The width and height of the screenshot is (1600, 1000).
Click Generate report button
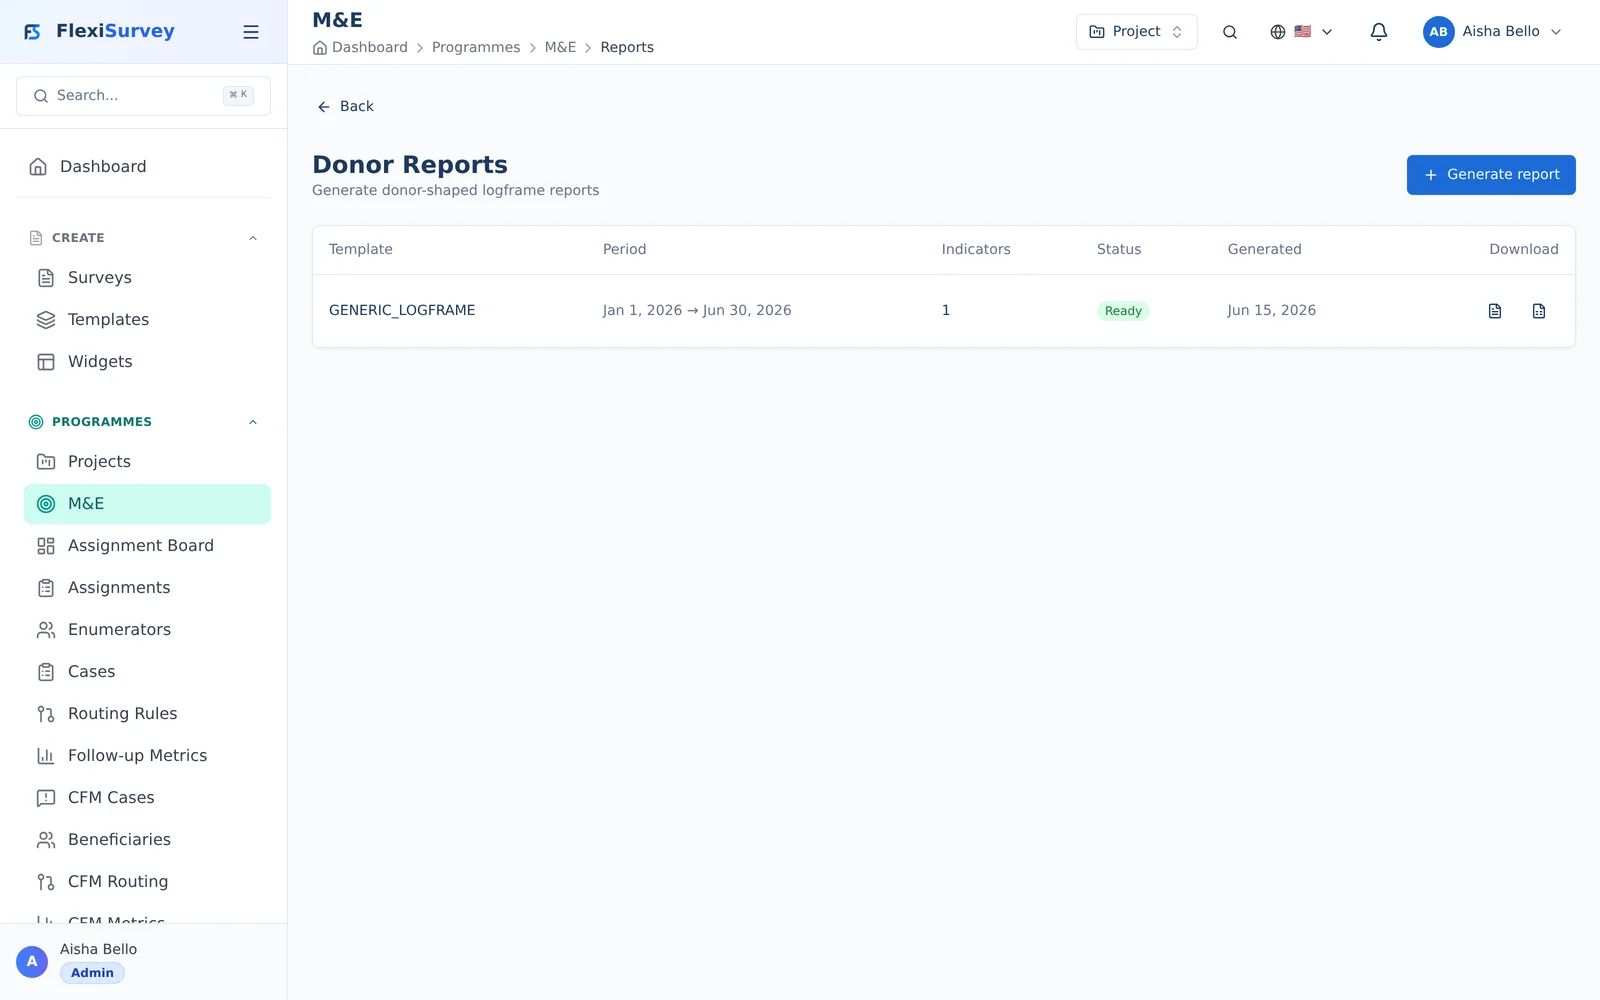1491,175
